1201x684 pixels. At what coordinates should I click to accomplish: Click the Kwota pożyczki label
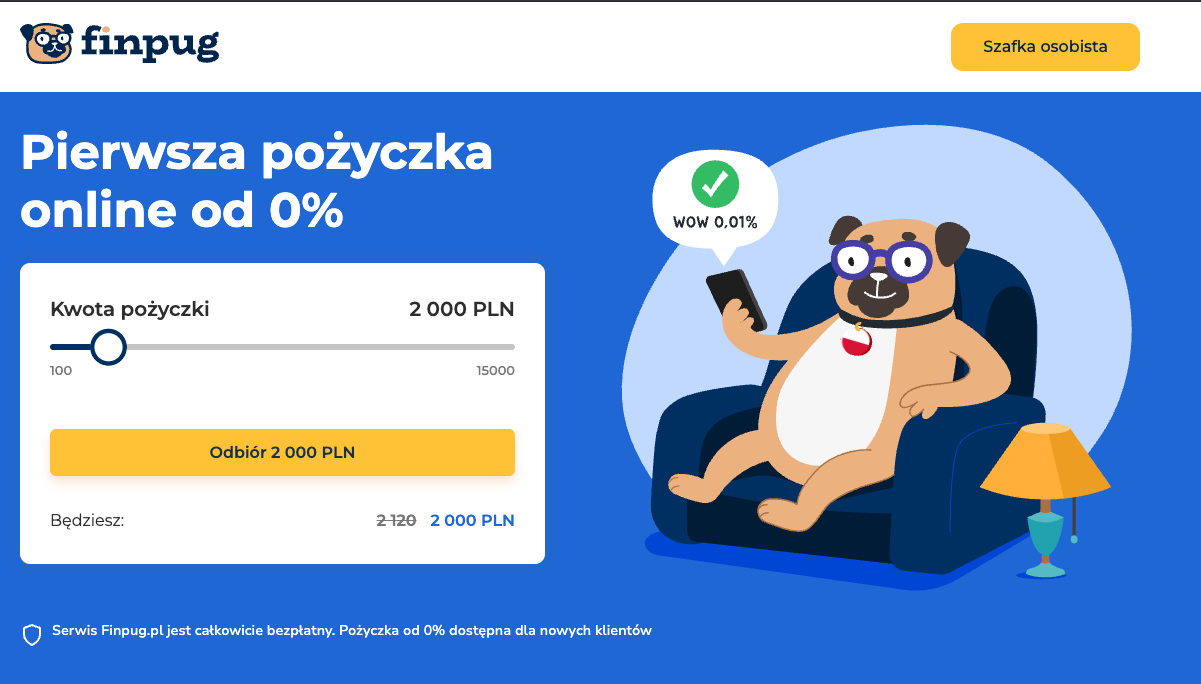coord(130,309)
